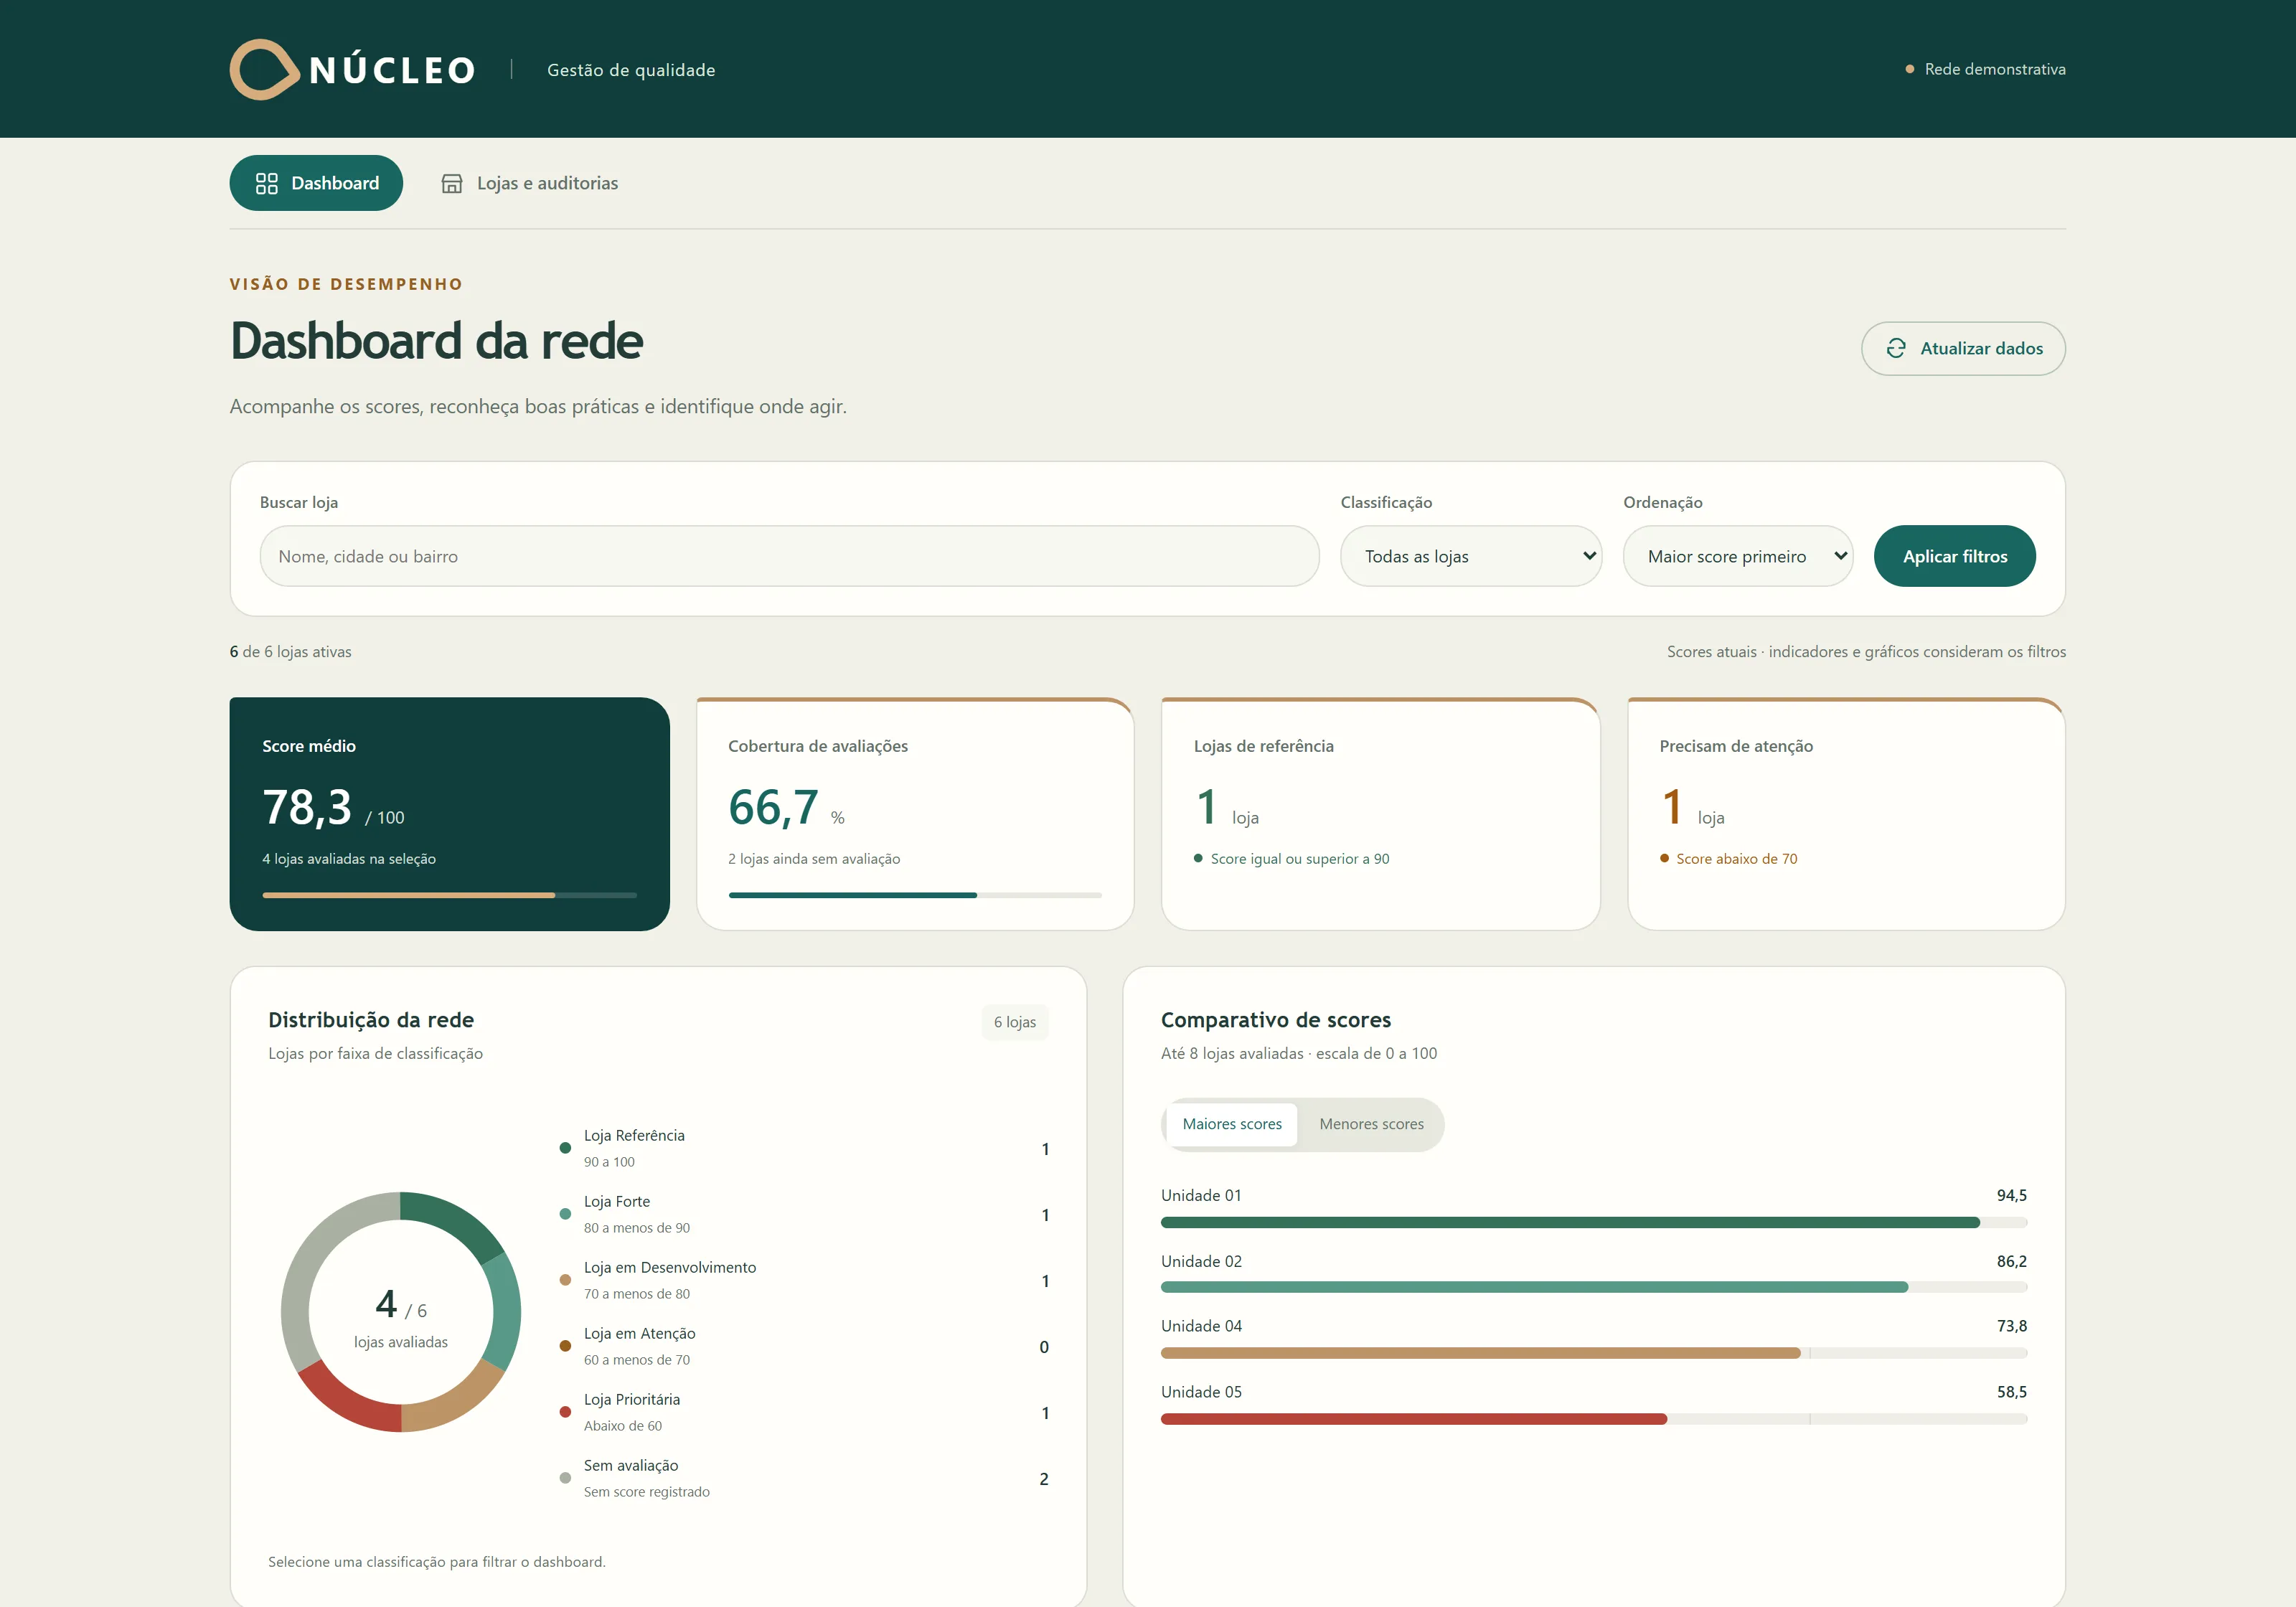Click the Loja em Atenção legend row
This screenshot has height=1607, width=2296.
pyautogui.click(x=804, y=1346)
